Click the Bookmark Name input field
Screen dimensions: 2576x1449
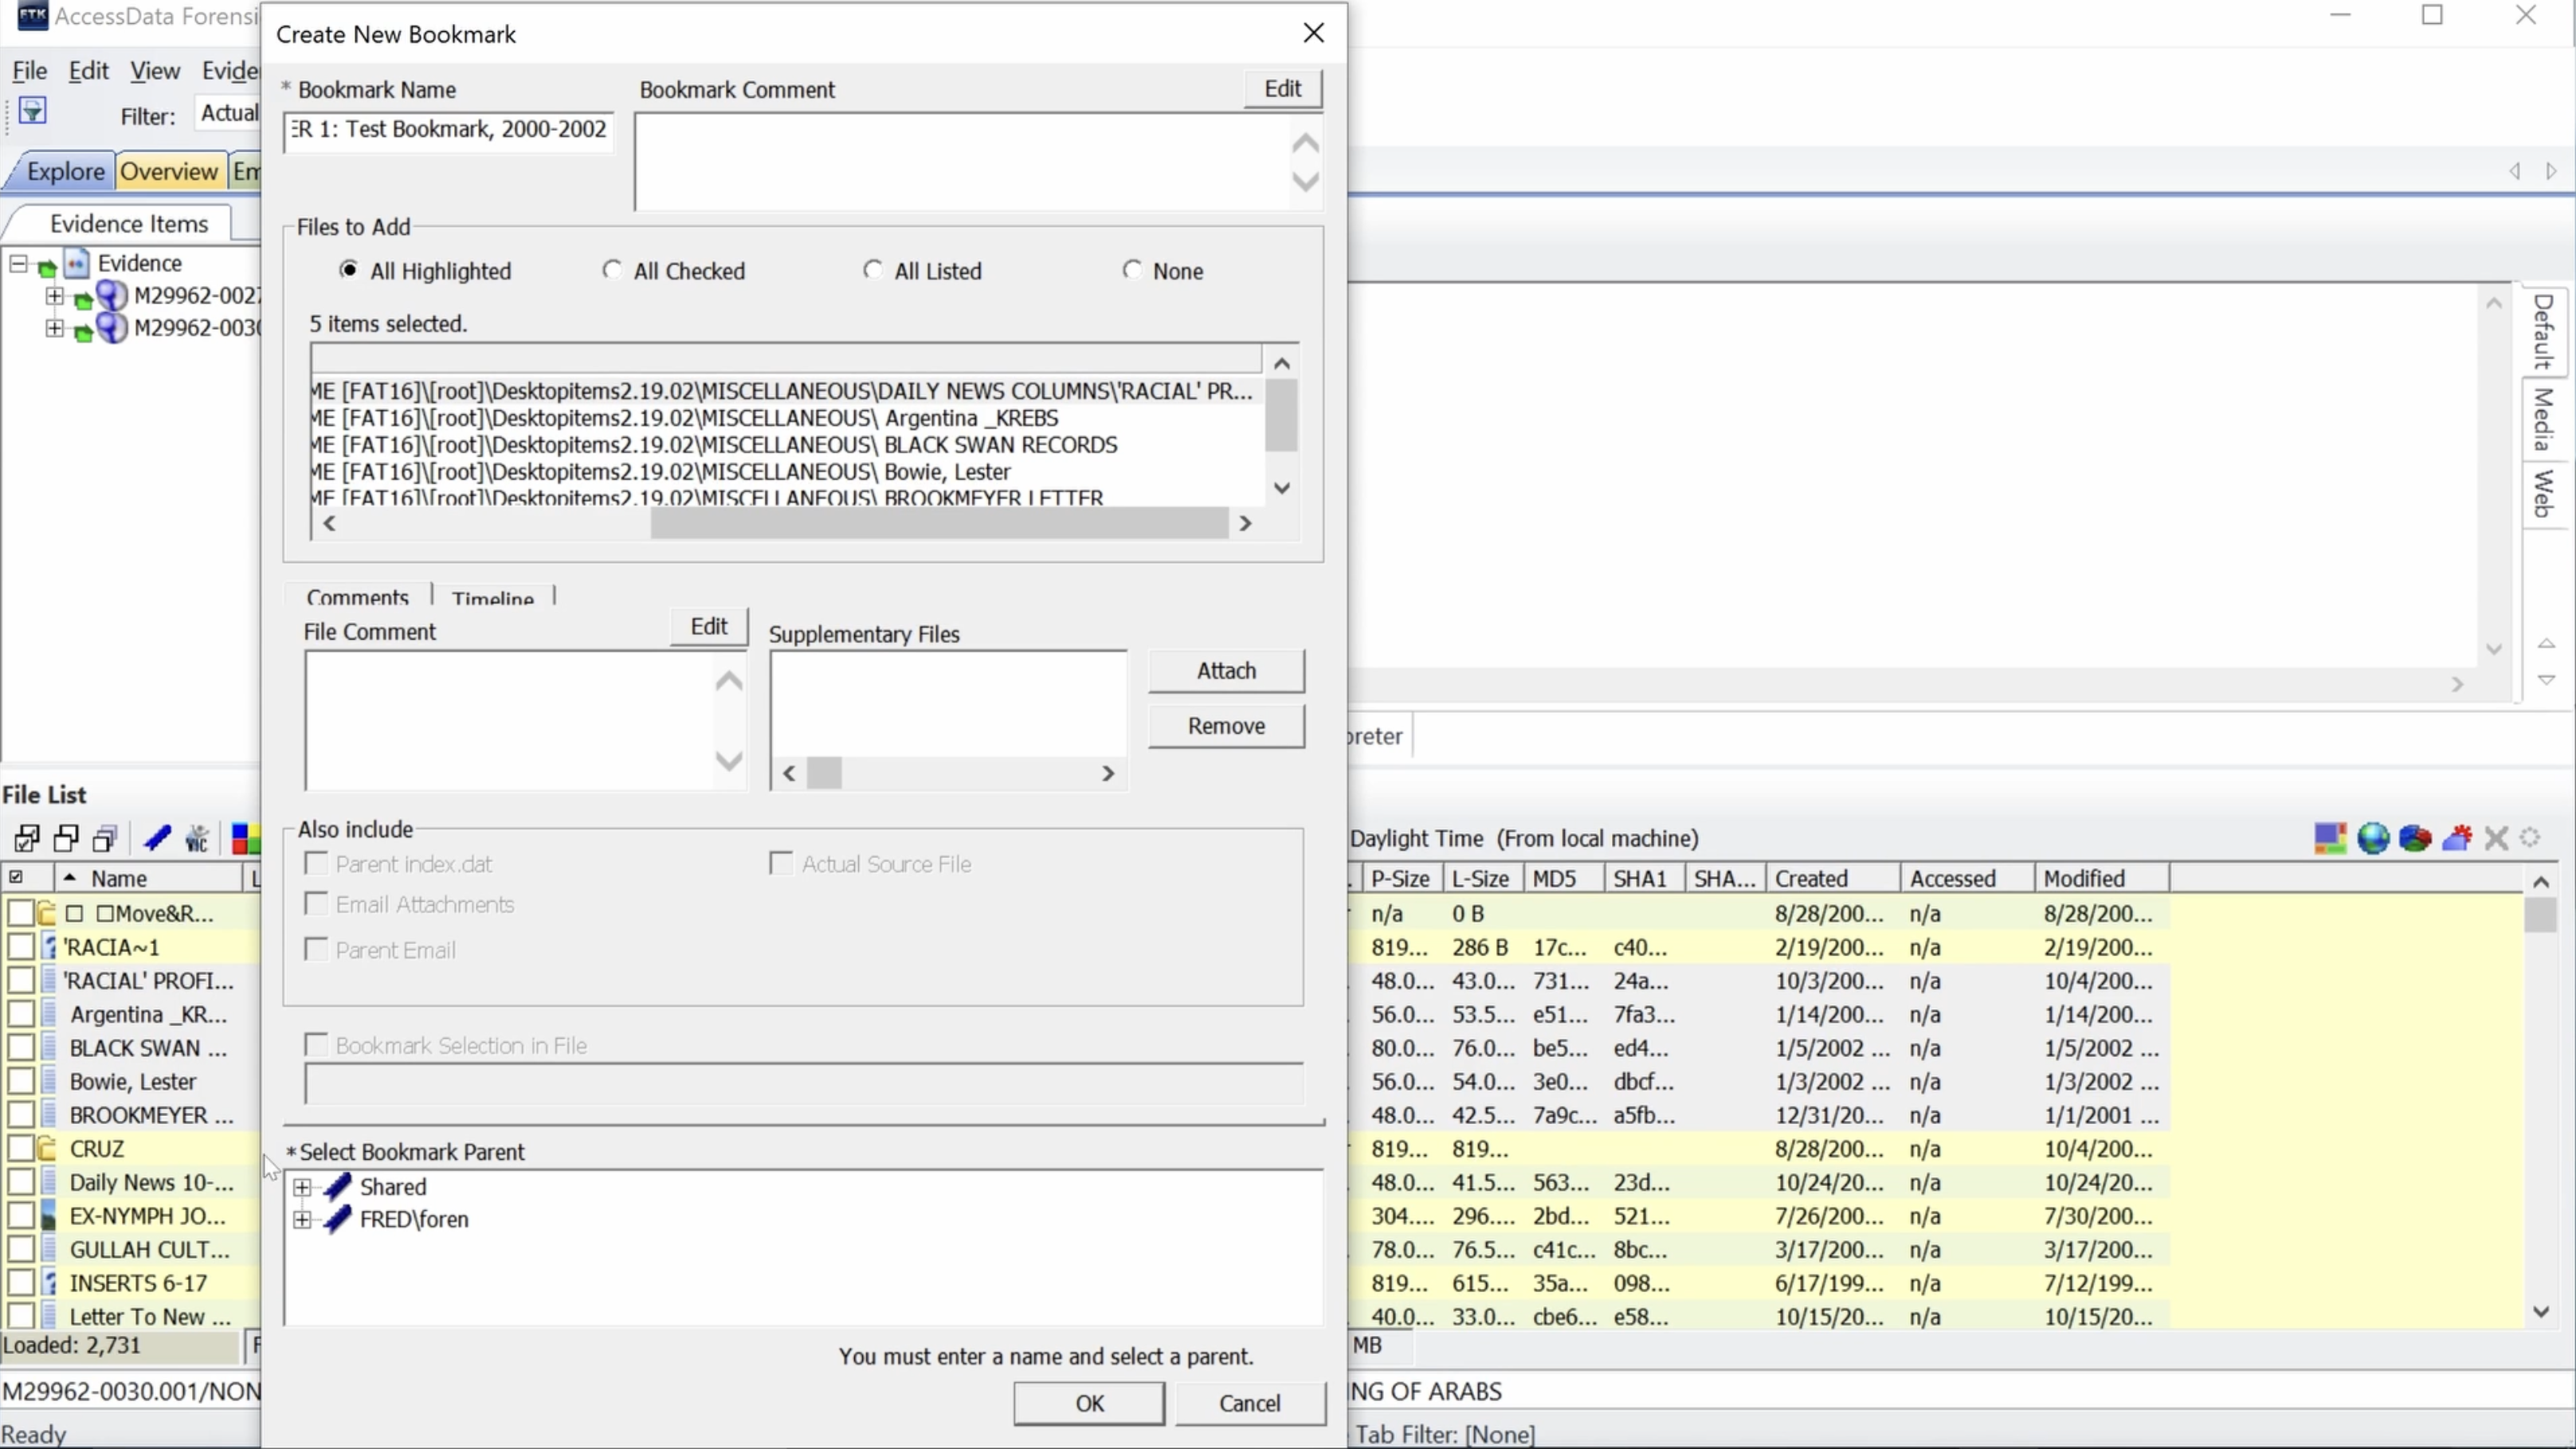tap(449, 127)
